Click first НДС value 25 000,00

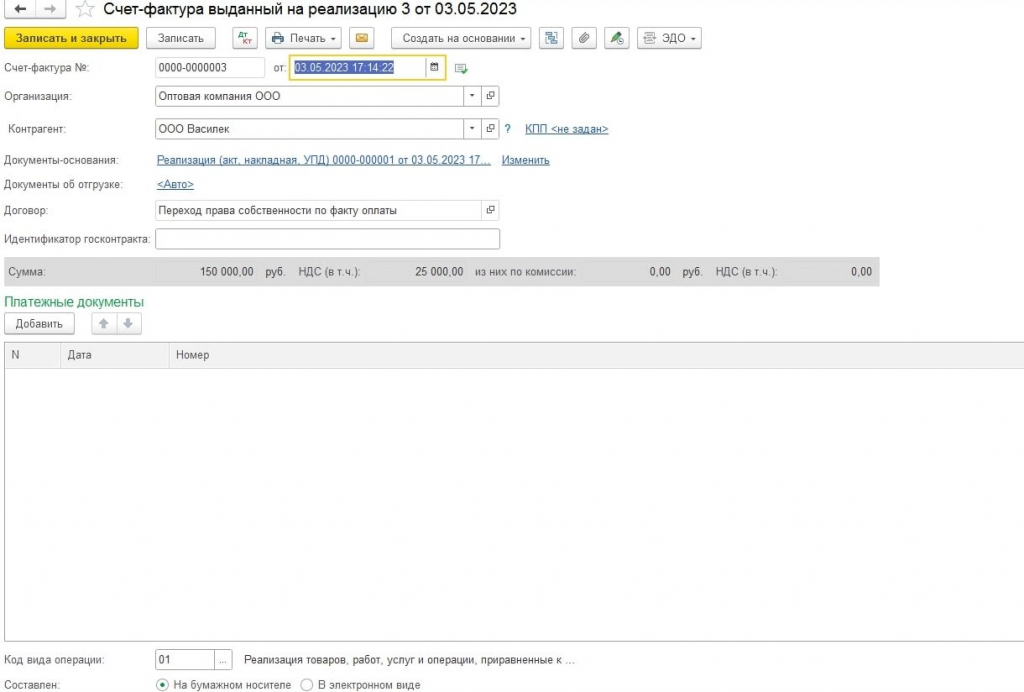[439, 272]
